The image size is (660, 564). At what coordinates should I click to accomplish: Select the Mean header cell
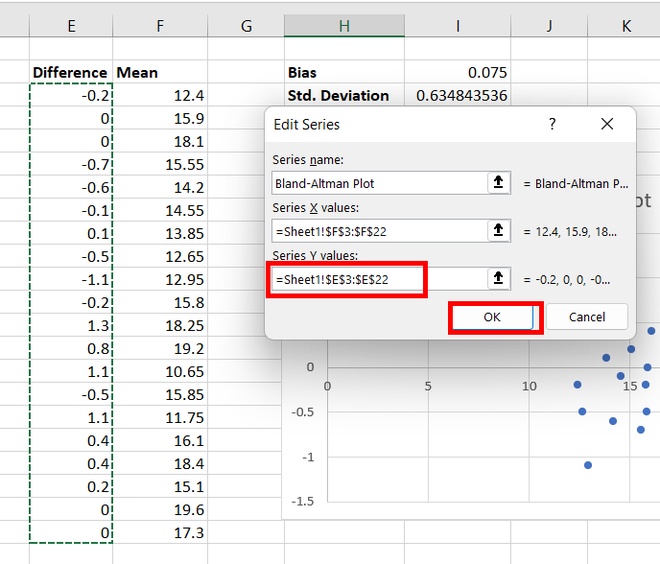pos(160,72)
